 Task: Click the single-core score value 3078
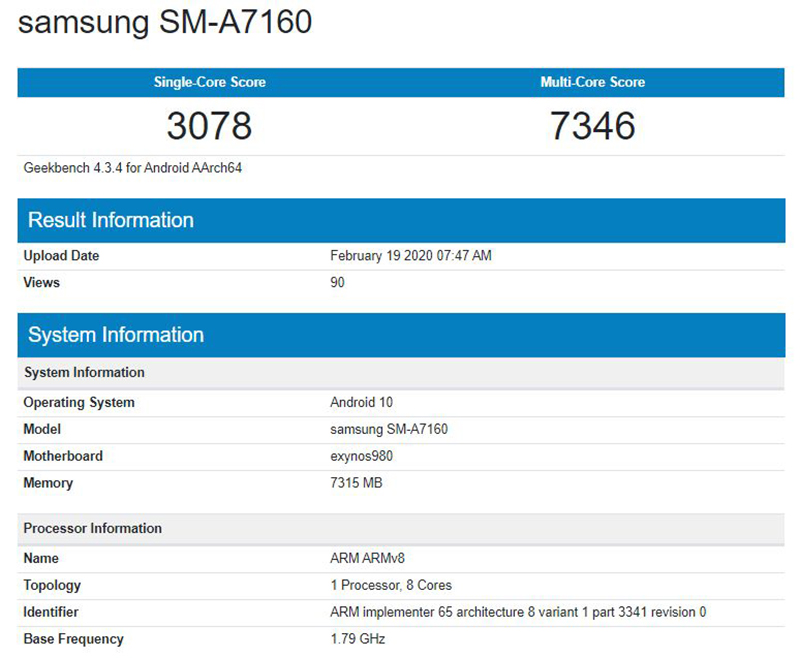(x=209, y=126)
